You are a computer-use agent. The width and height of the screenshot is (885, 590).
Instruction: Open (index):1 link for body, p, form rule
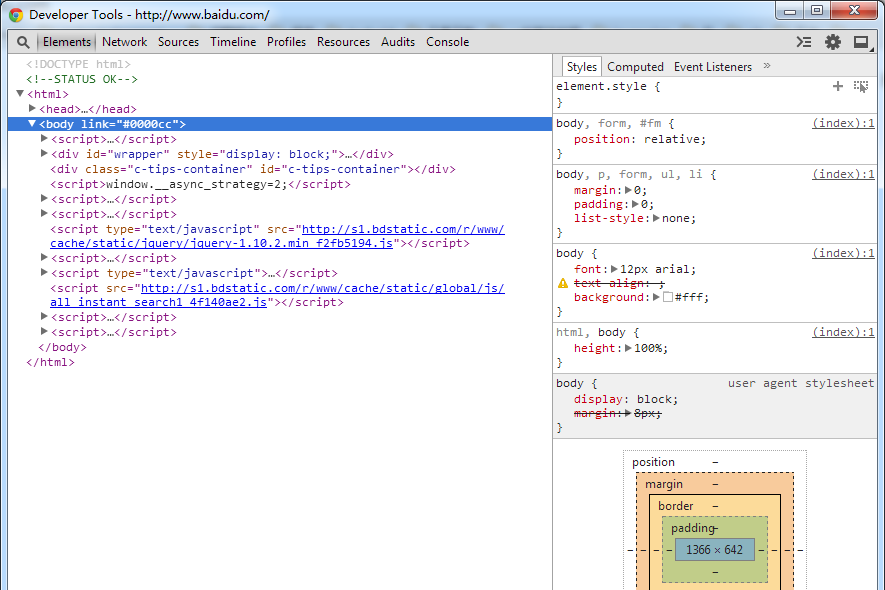(843, 174)
